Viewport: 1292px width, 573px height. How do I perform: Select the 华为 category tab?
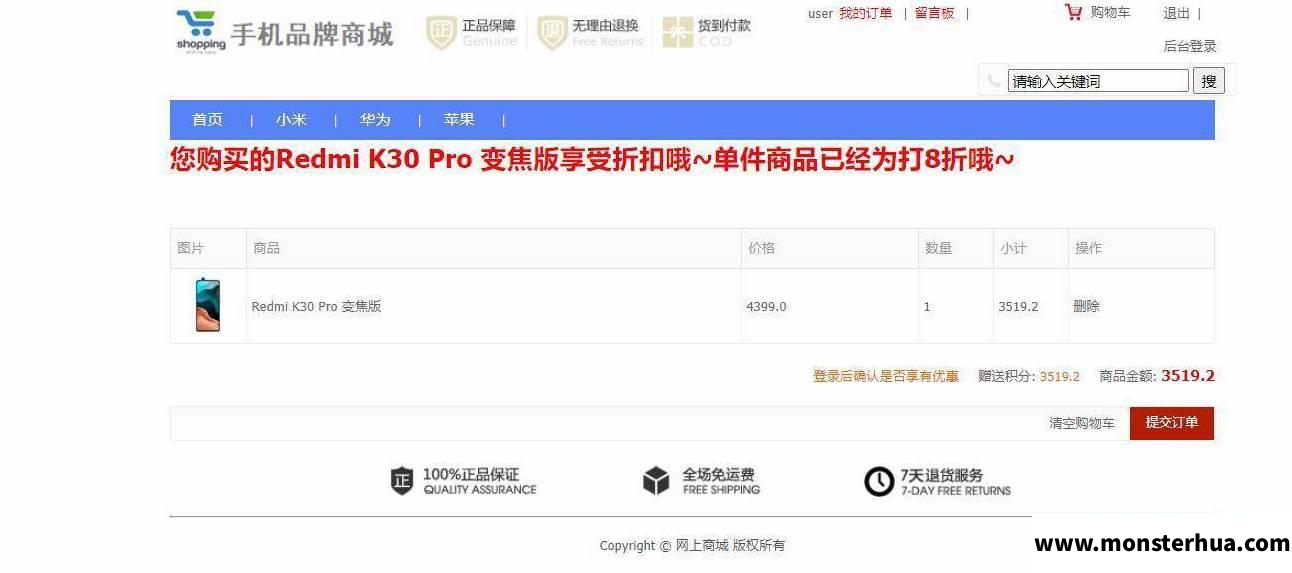coord(375,120)
